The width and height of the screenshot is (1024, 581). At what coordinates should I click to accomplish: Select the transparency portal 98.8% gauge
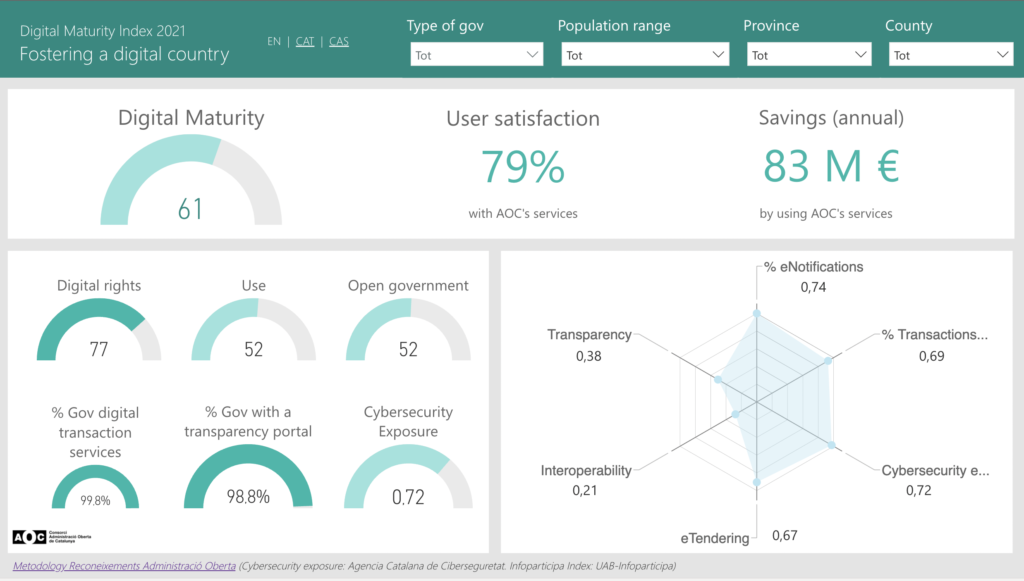coord(248,476)
